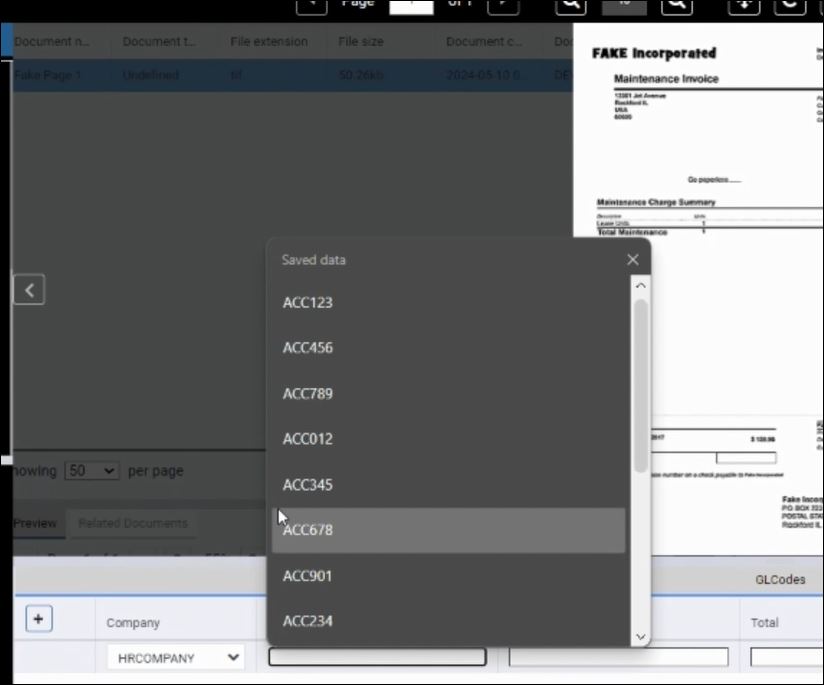Collapse panel with left chevron arrow
Screen dimensions: 824x685
click(x=29, y=290)
